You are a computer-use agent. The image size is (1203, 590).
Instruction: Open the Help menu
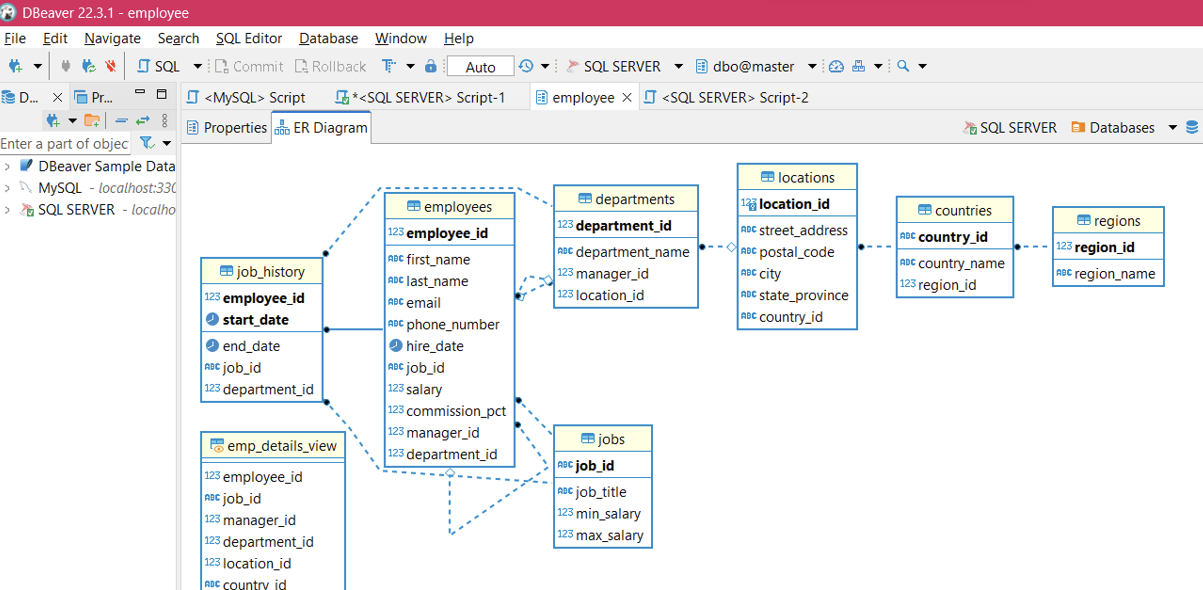(x=458, y=38)
